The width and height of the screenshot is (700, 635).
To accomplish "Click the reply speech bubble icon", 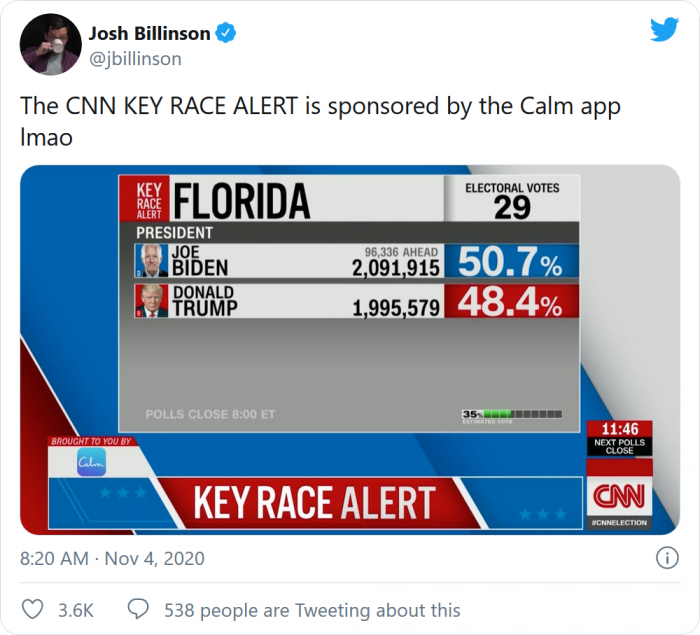I will pyautogui.click(x=139, y=610).
